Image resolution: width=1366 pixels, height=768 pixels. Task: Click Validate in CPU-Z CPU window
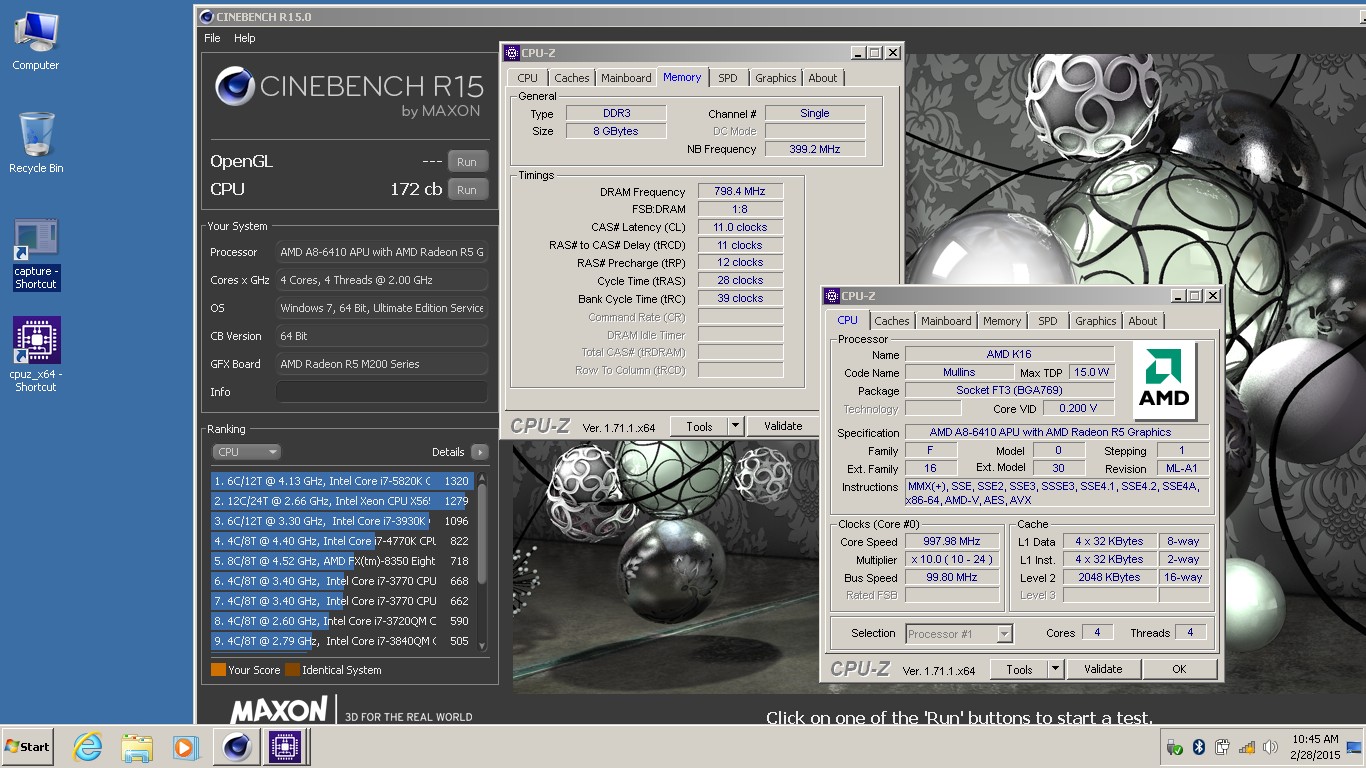[x=1103, y=669]
